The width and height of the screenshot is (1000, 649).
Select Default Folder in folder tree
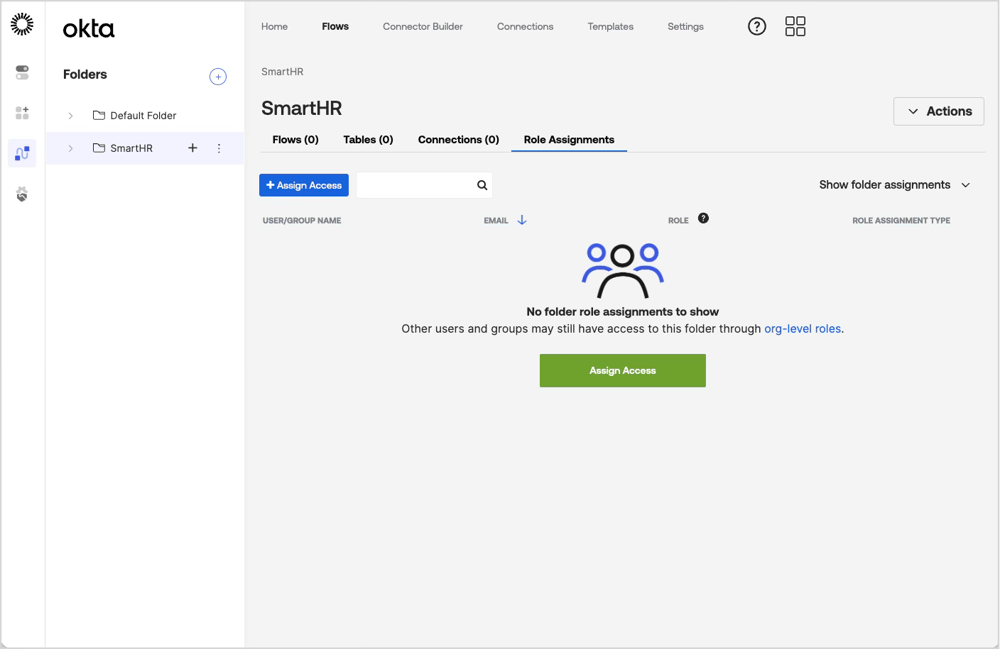click(144, 115)
